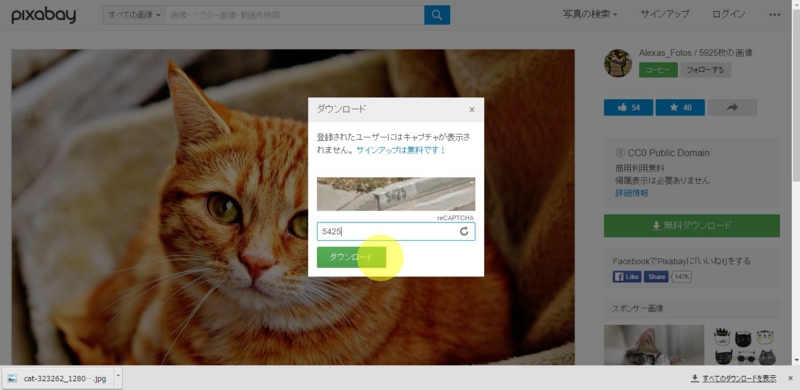Open Alexas_Fotos profile avatar

pyautogui.click(x=618, y=63)
